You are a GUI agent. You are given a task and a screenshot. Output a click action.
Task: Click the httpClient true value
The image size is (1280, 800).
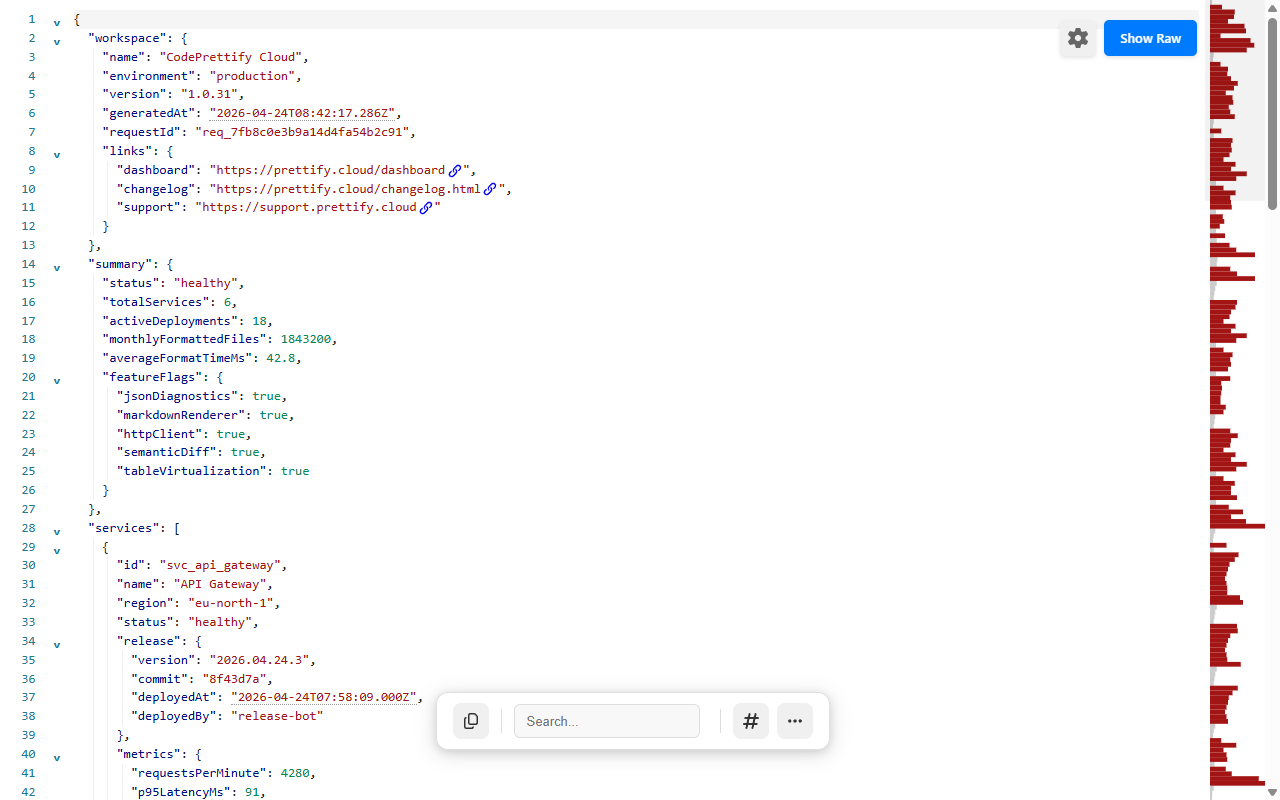[x=230, y=434]
